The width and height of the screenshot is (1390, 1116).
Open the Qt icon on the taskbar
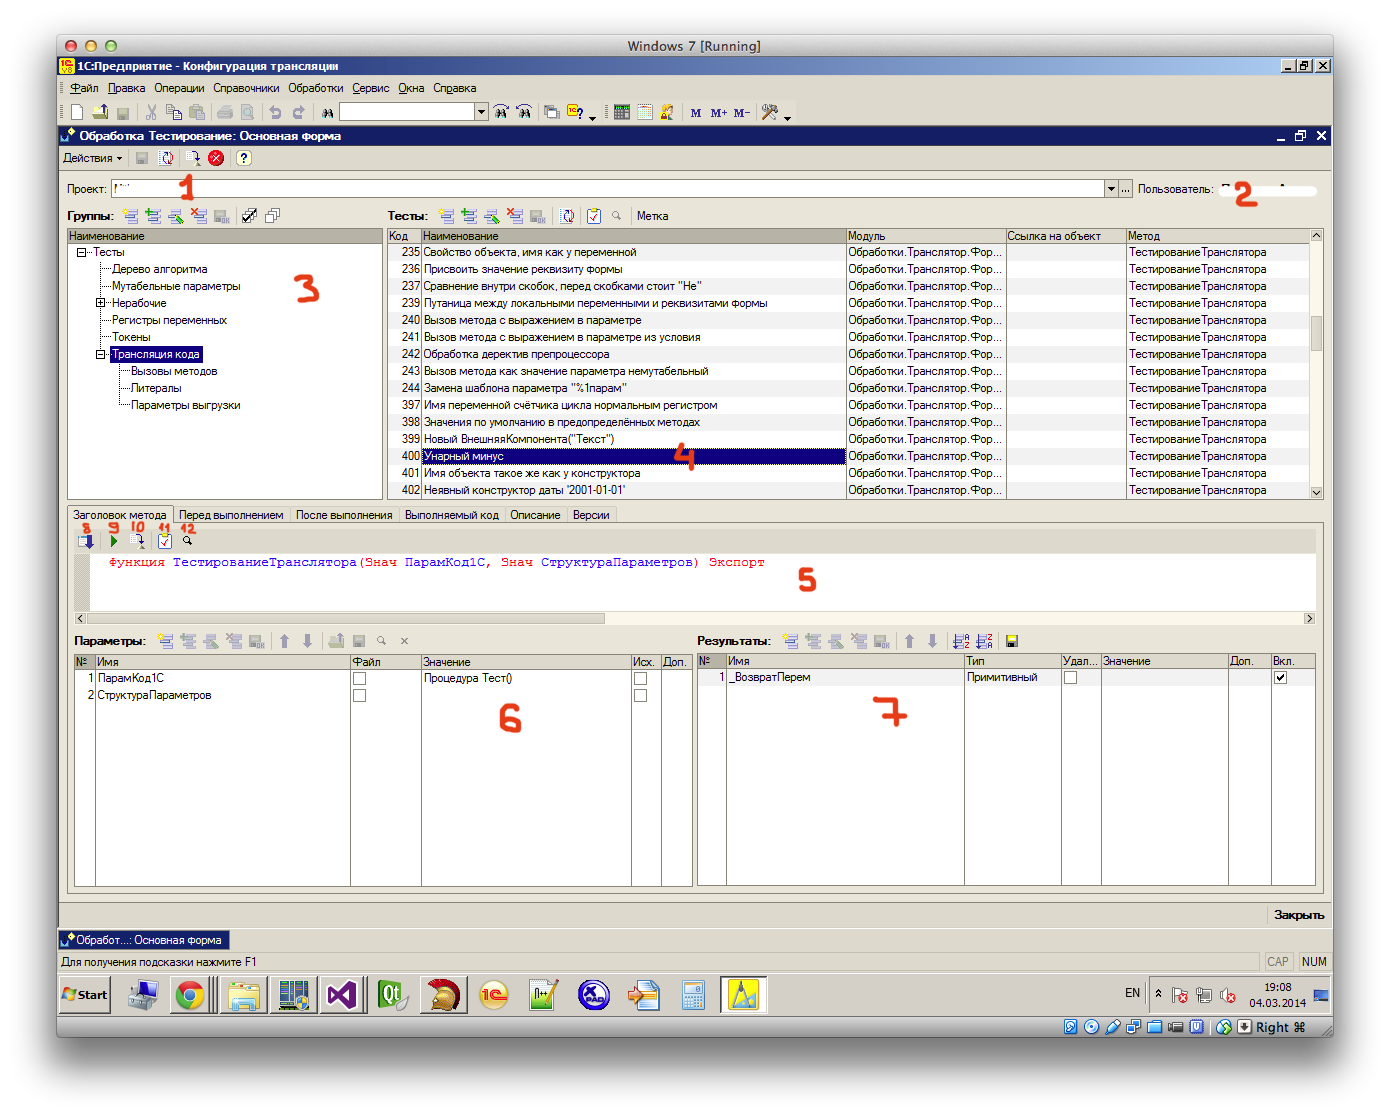[x=392, y=995]
